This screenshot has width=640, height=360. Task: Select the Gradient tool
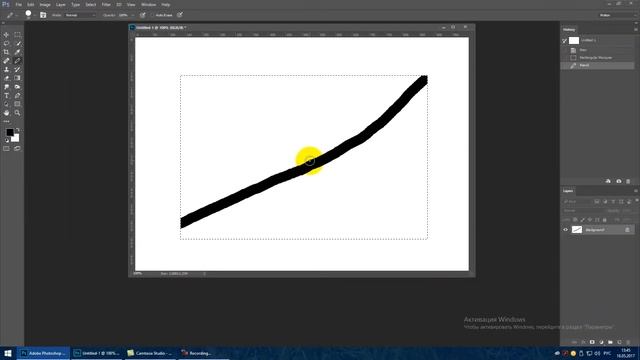[17, 78]
